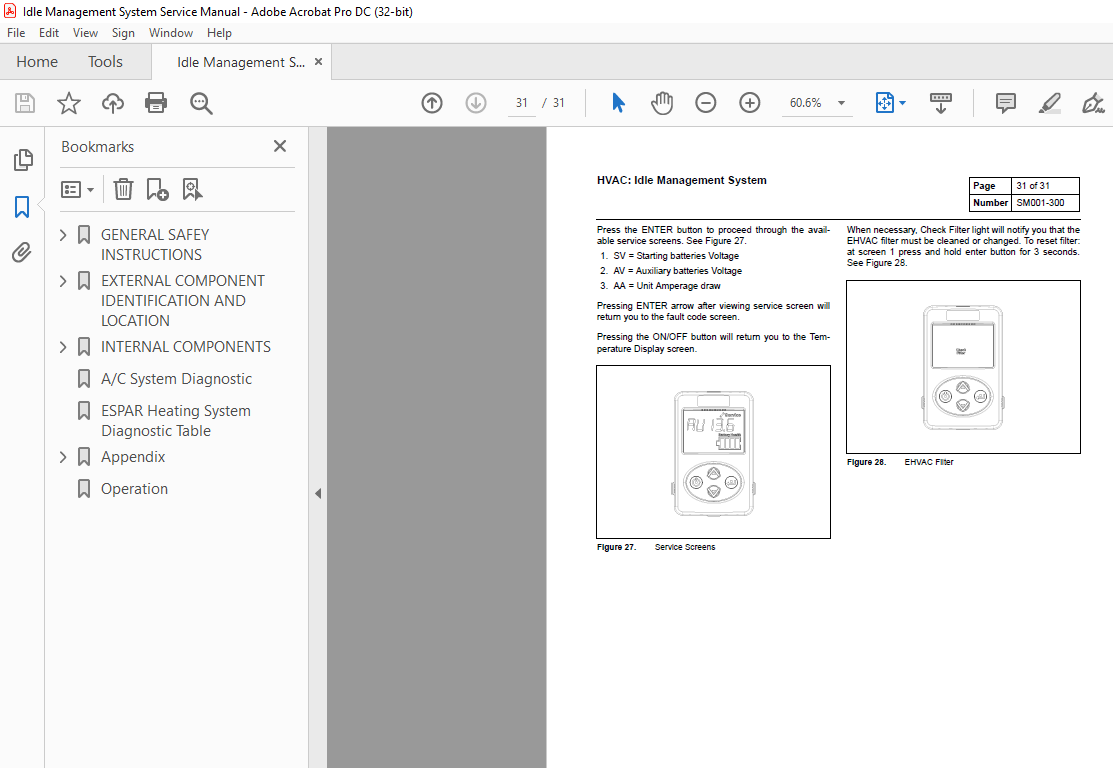Delete selected bookmark with trash icon
The image size is (1113, 768).
click(123, 190)
